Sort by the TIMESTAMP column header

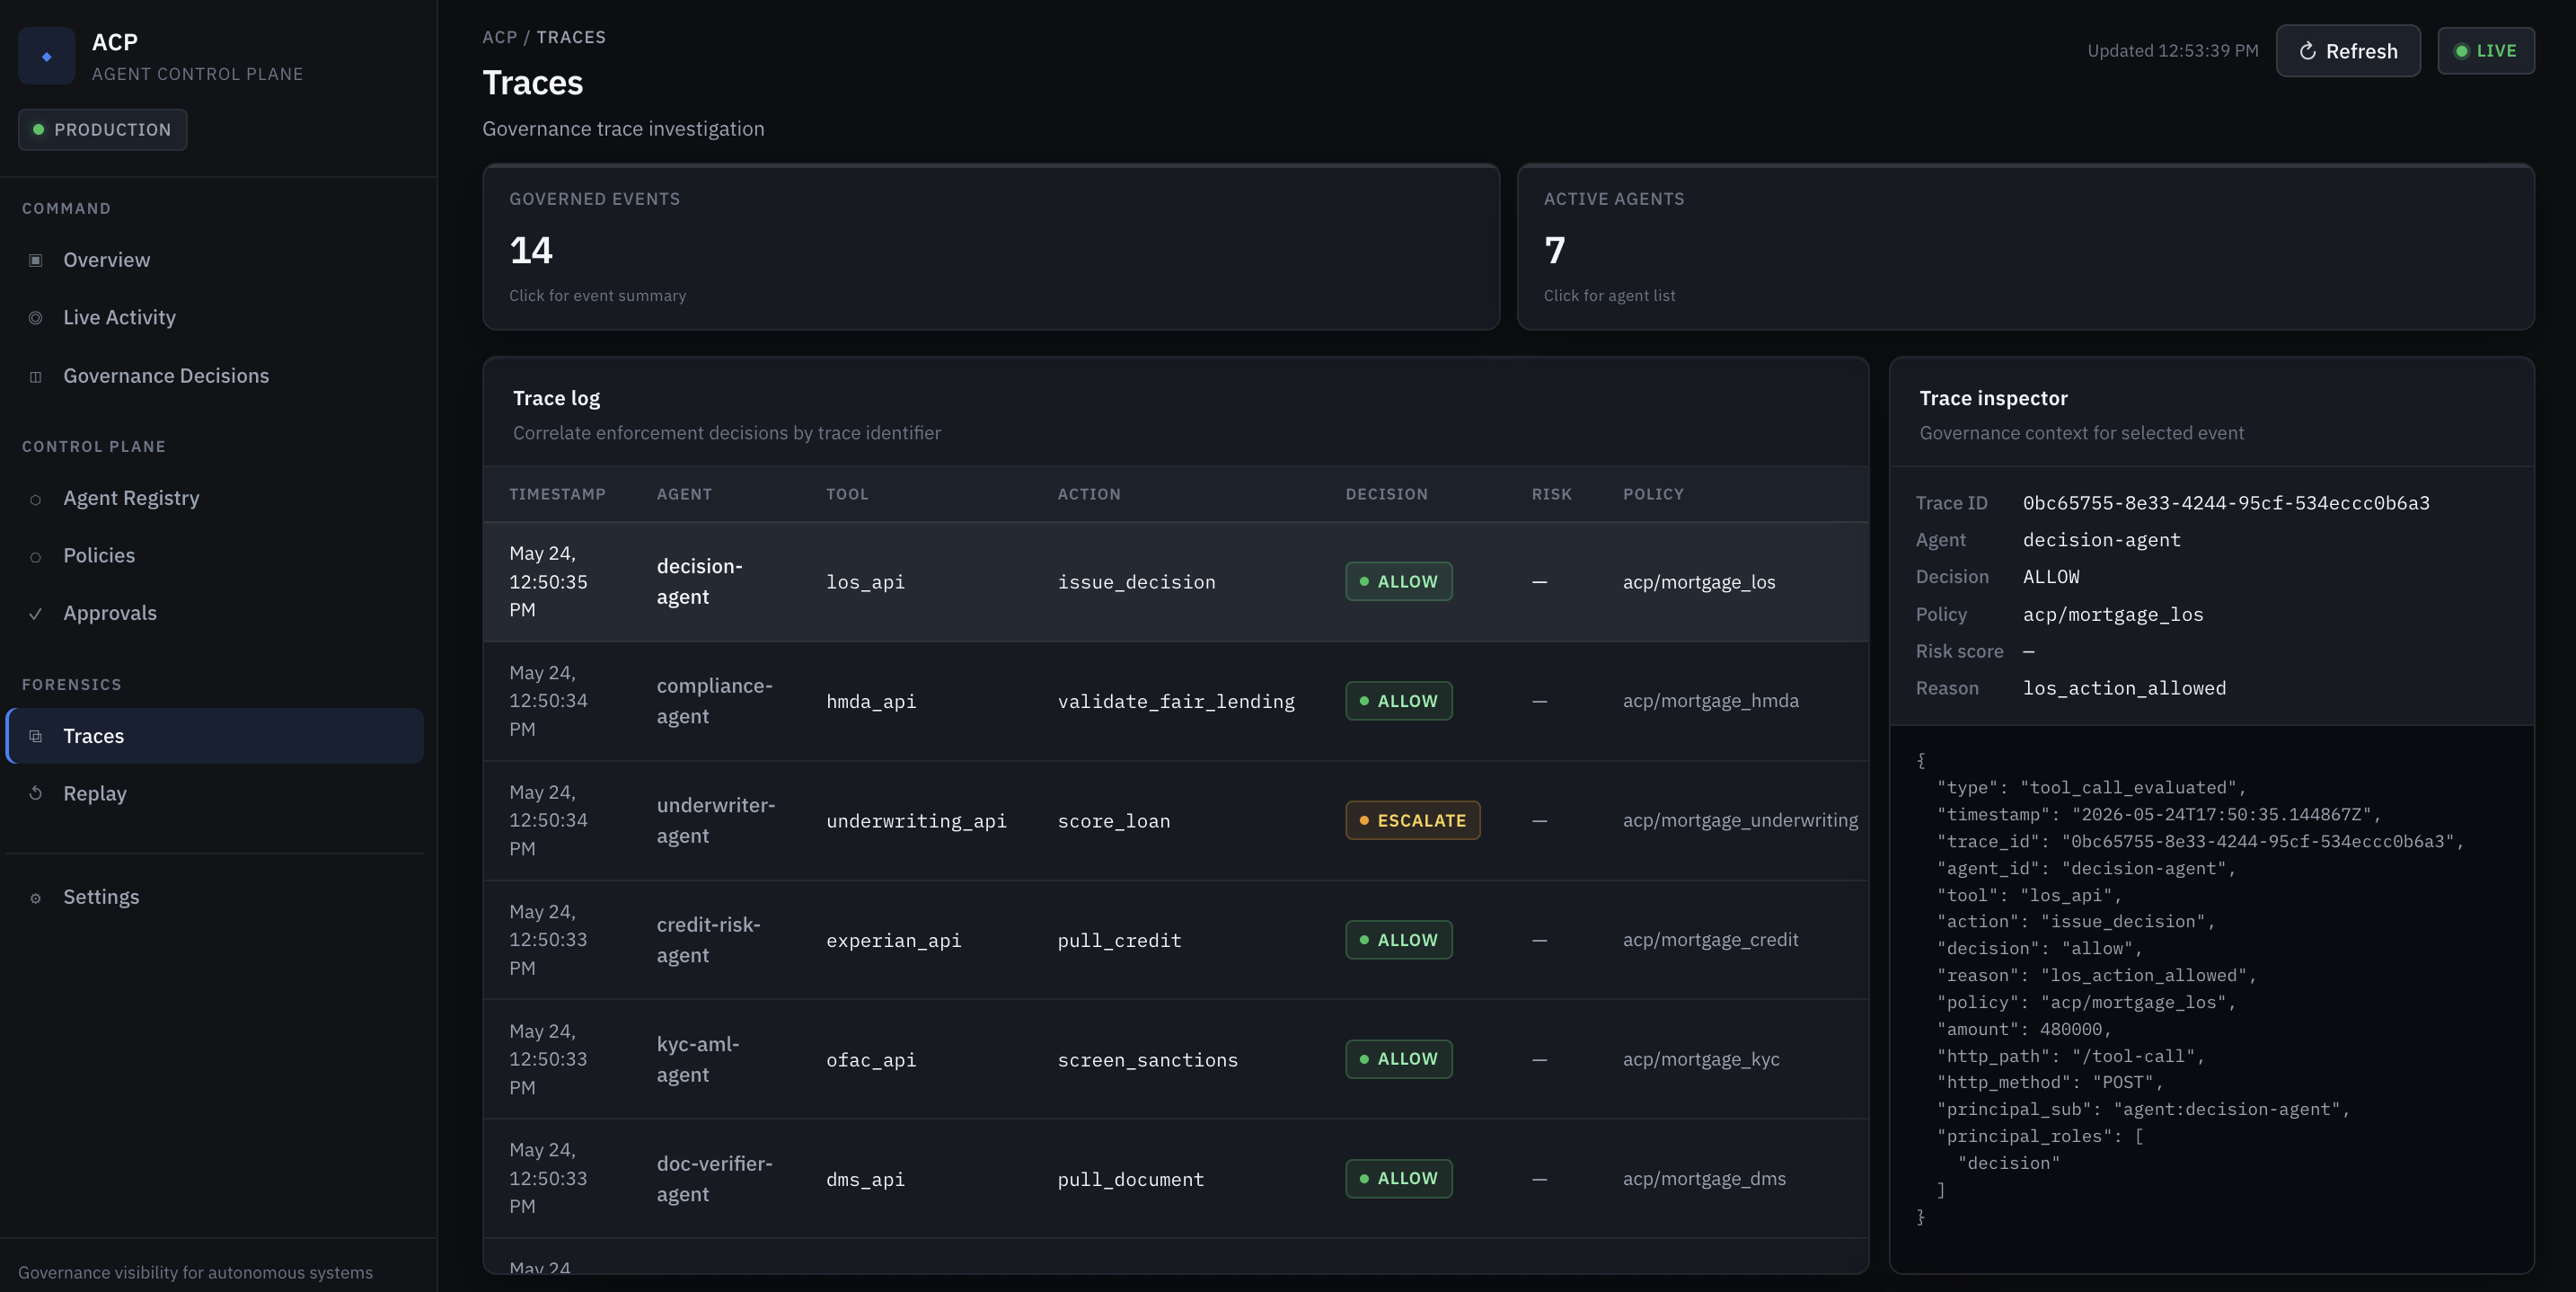point(557,494)
